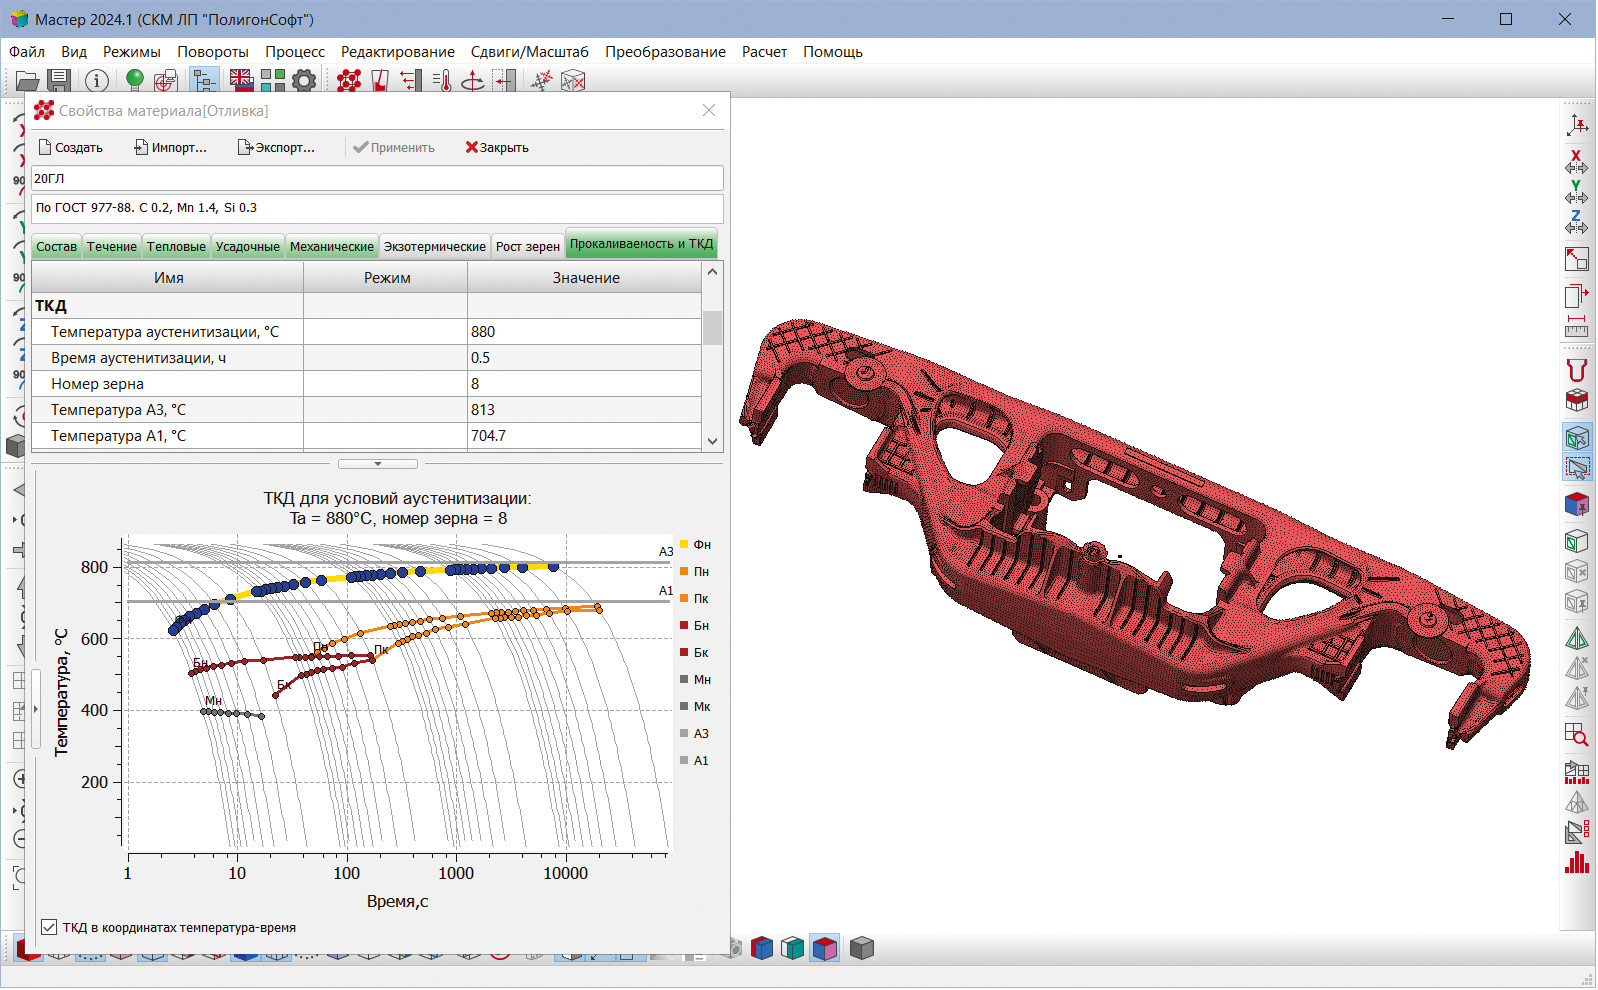Toggle the tree structure view button
This screenshot has height=990, width=1598.
click(204, 81)
